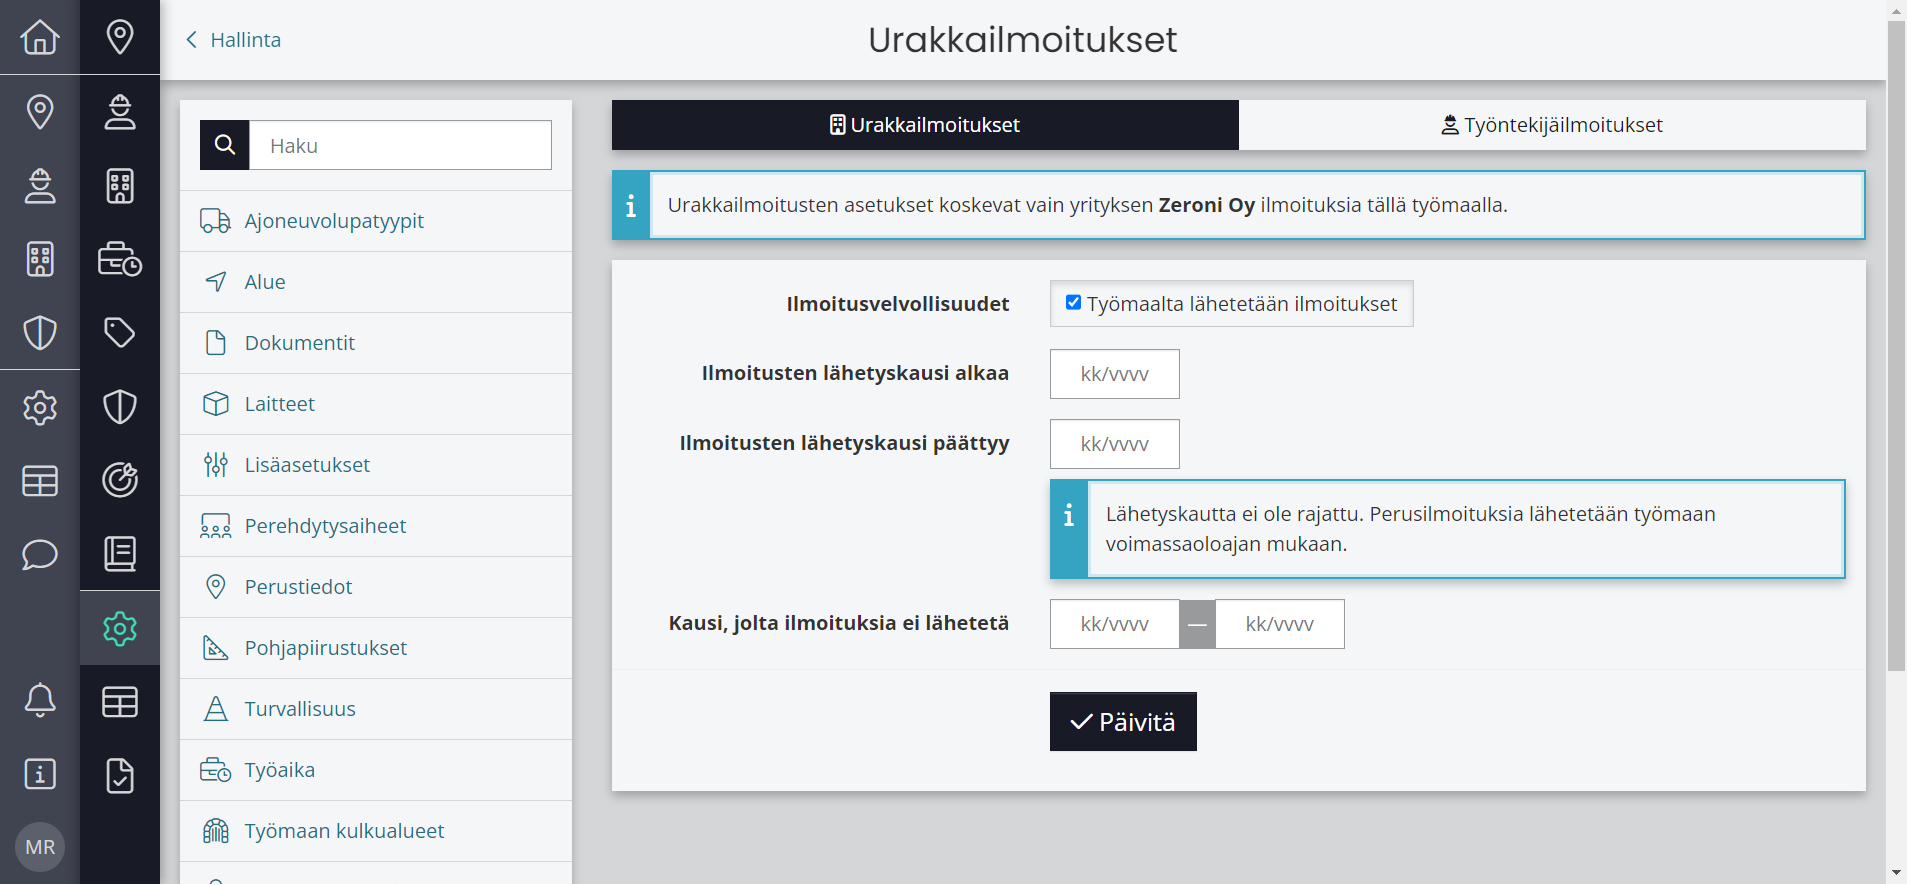The height and width of the screenshot is (884, 1907).
Task: Select the target goal icon in the dark sidebar
Action: coord(120,480)
